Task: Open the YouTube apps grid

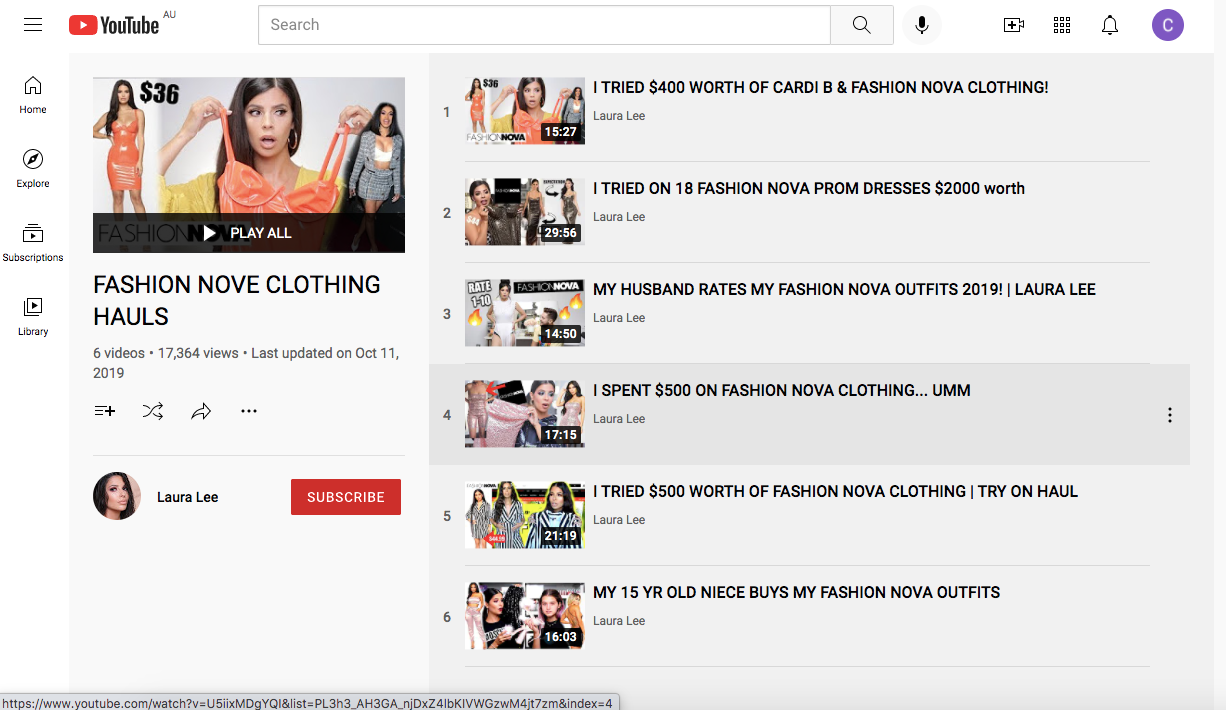Action: pos(1062,26)
